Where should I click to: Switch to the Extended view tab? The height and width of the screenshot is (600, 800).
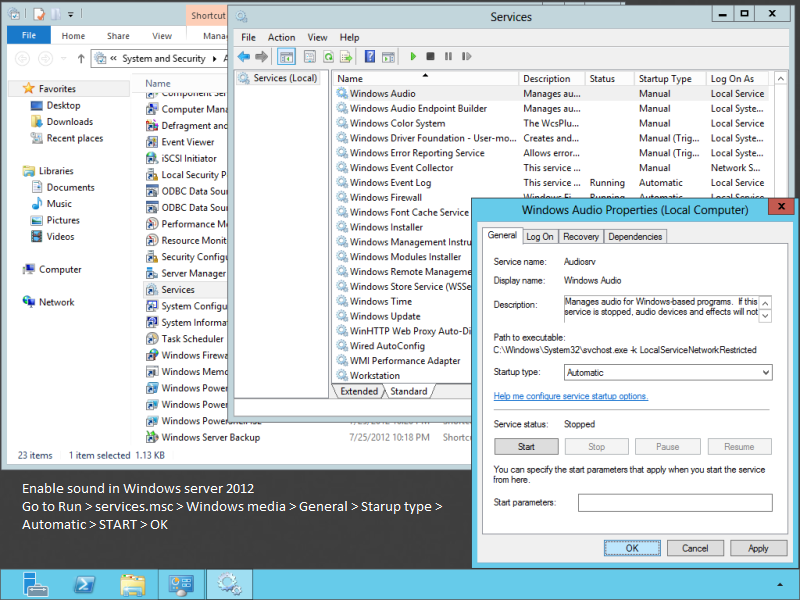click(359, 391)
